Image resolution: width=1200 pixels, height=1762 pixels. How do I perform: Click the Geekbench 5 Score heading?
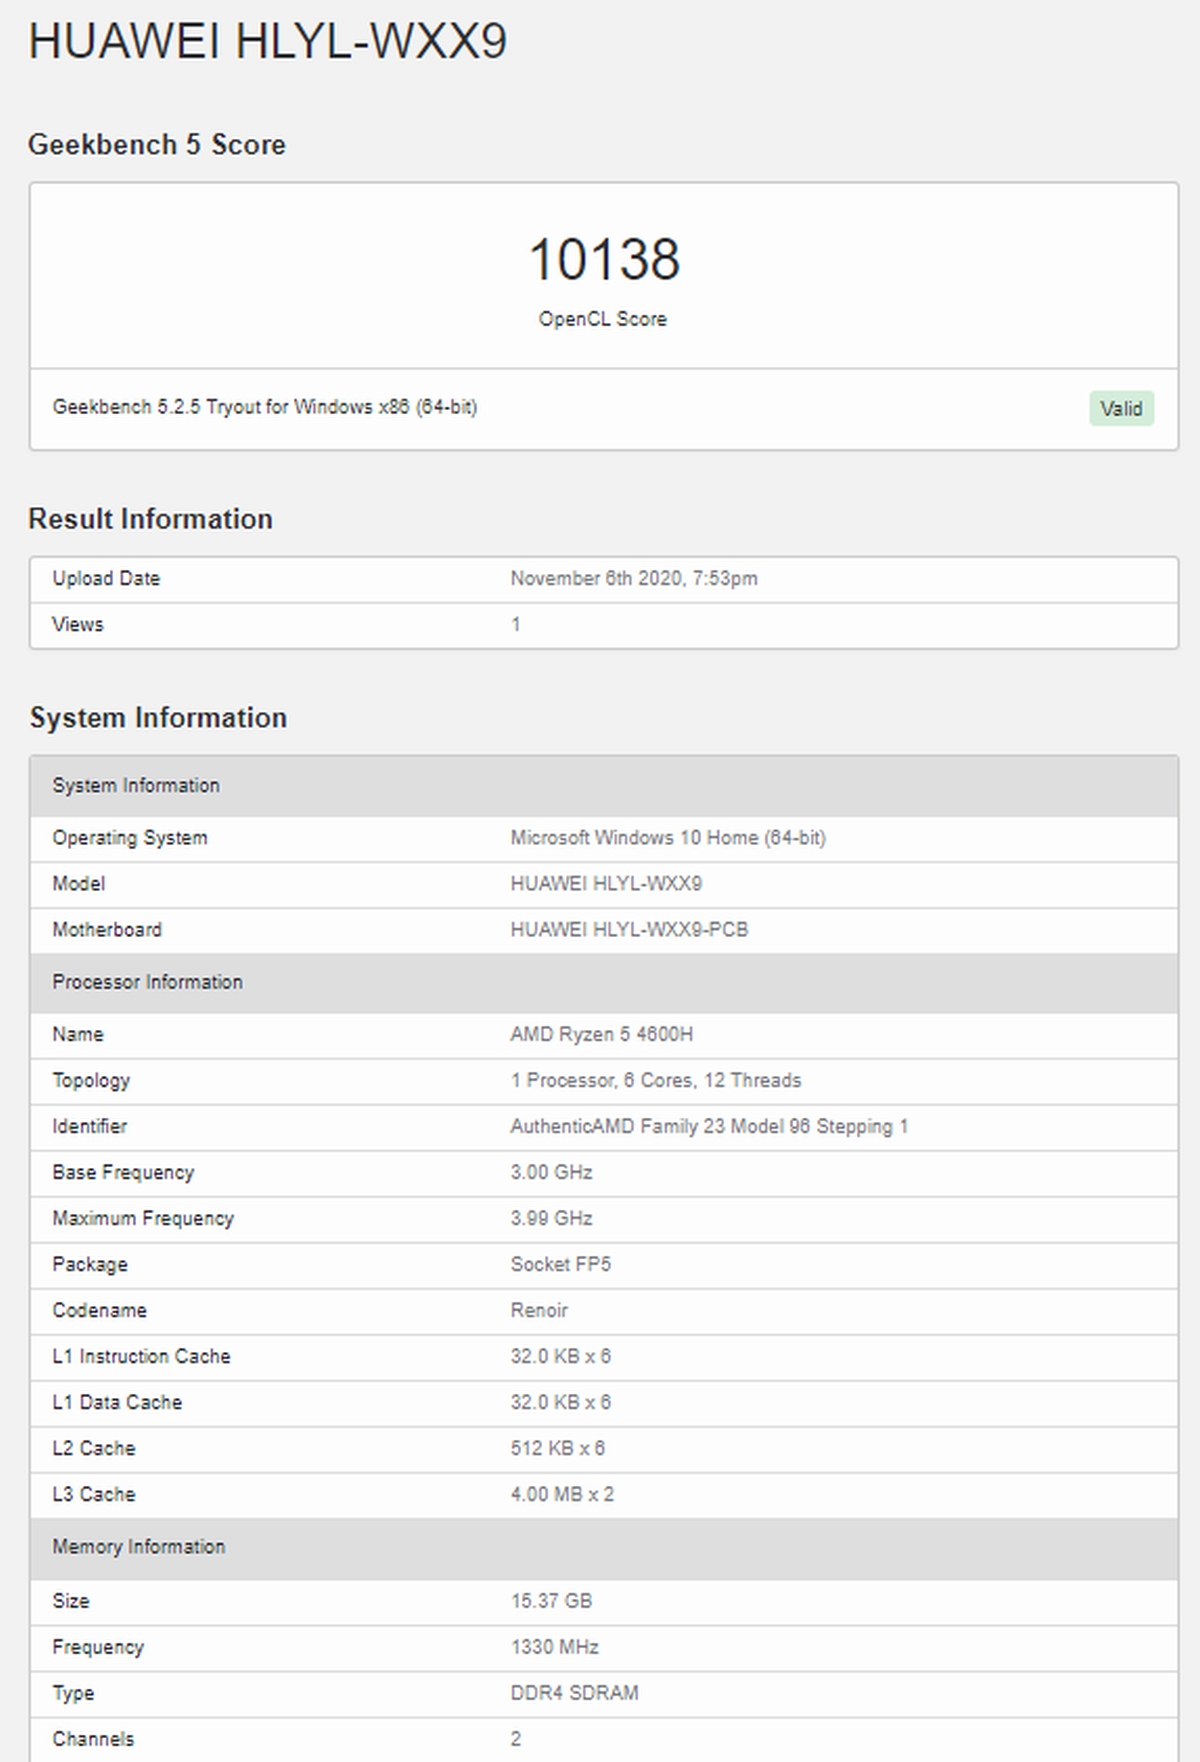157,145
